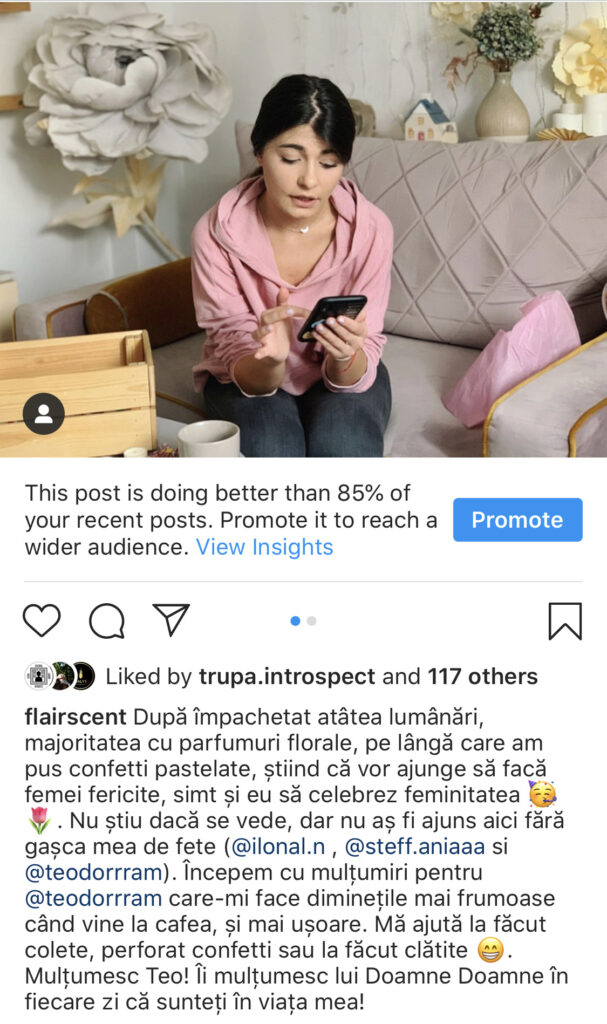Click the third liker avatar thumbnail
Screen dimensions: 607x1024
click(83, 676)
